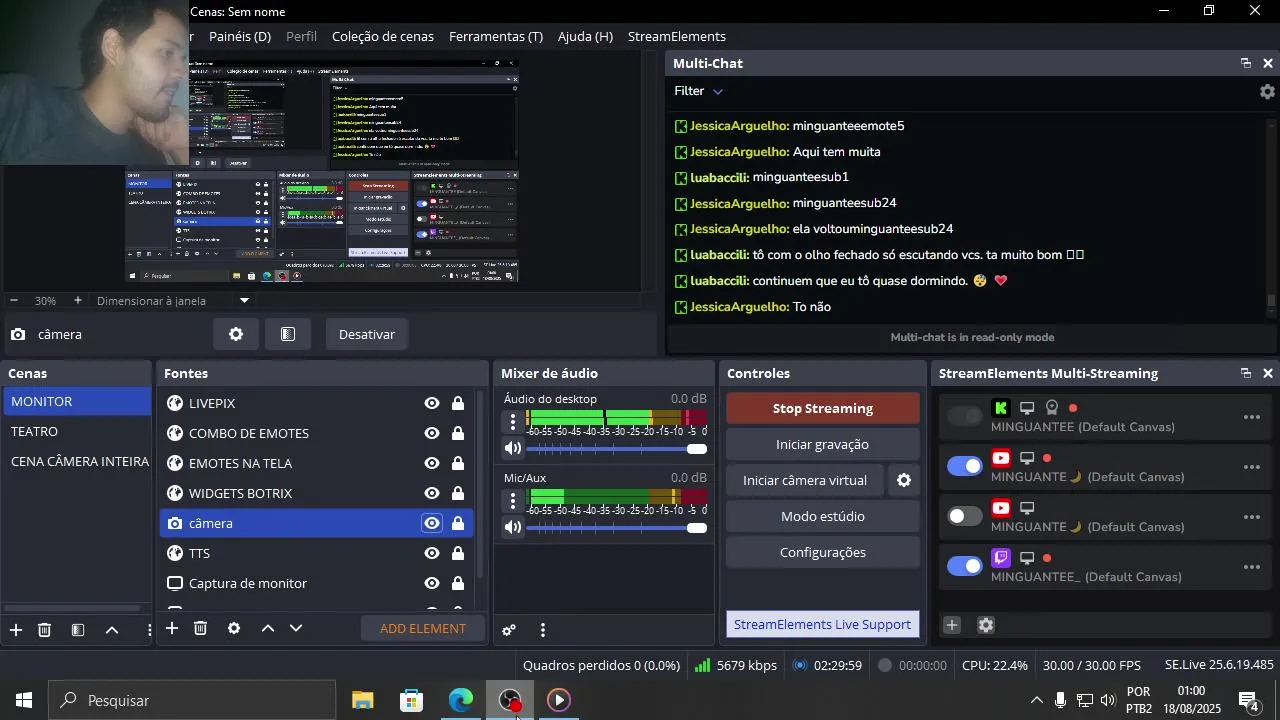Screen dimensions: 1280x720
Task: Mute the Áudio do desktop speaker icon
Action: pyautogui.click(x=513, y=448)
